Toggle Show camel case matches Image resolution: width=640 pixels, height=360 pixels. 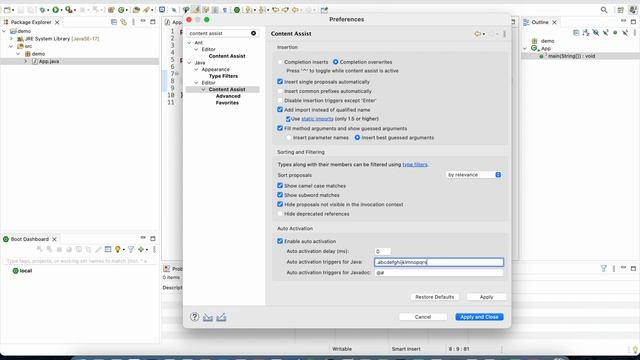(280, 186)
